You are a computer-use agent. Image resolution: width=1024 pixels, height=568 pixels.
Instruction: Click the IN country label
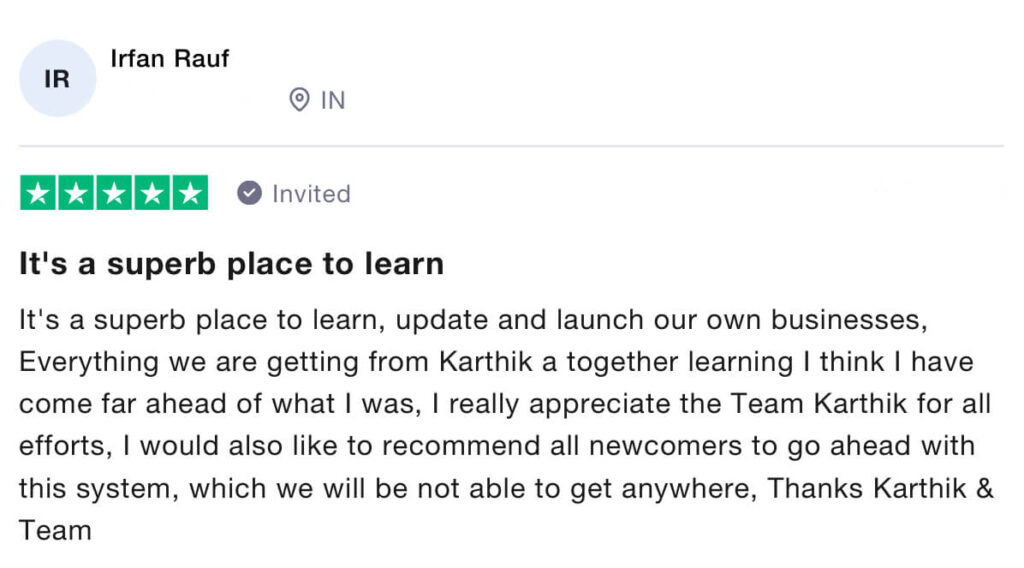[x=332, y=100]
